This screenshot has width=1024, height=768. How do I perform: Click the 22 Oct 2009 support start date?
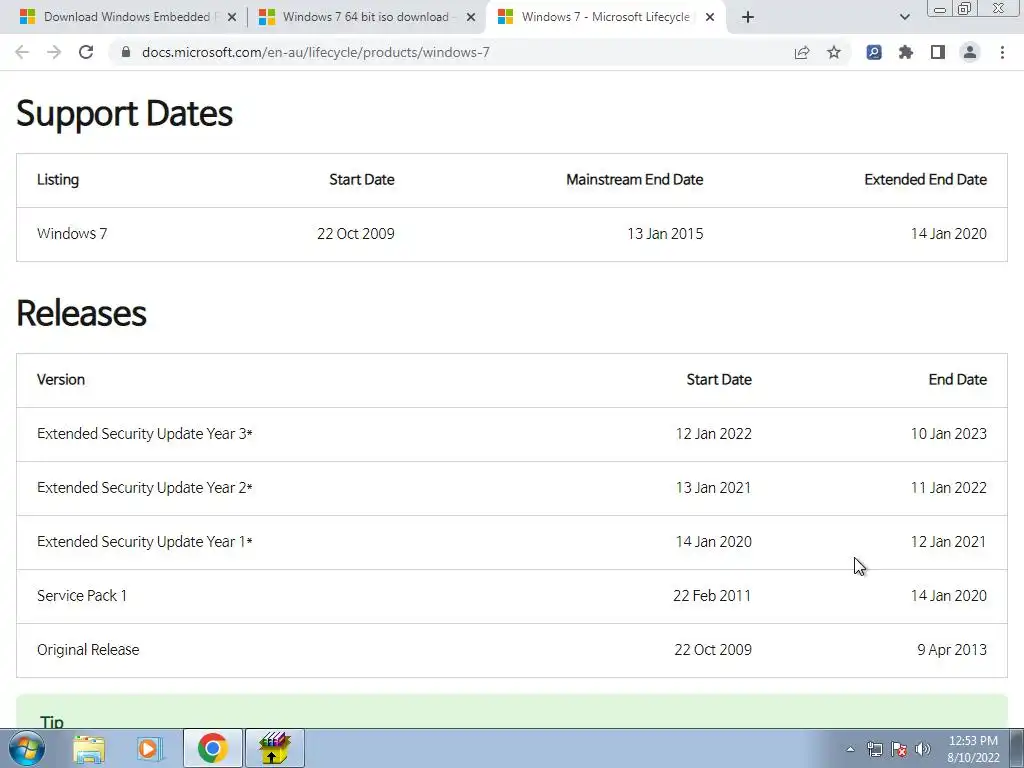tap(355, 234)
